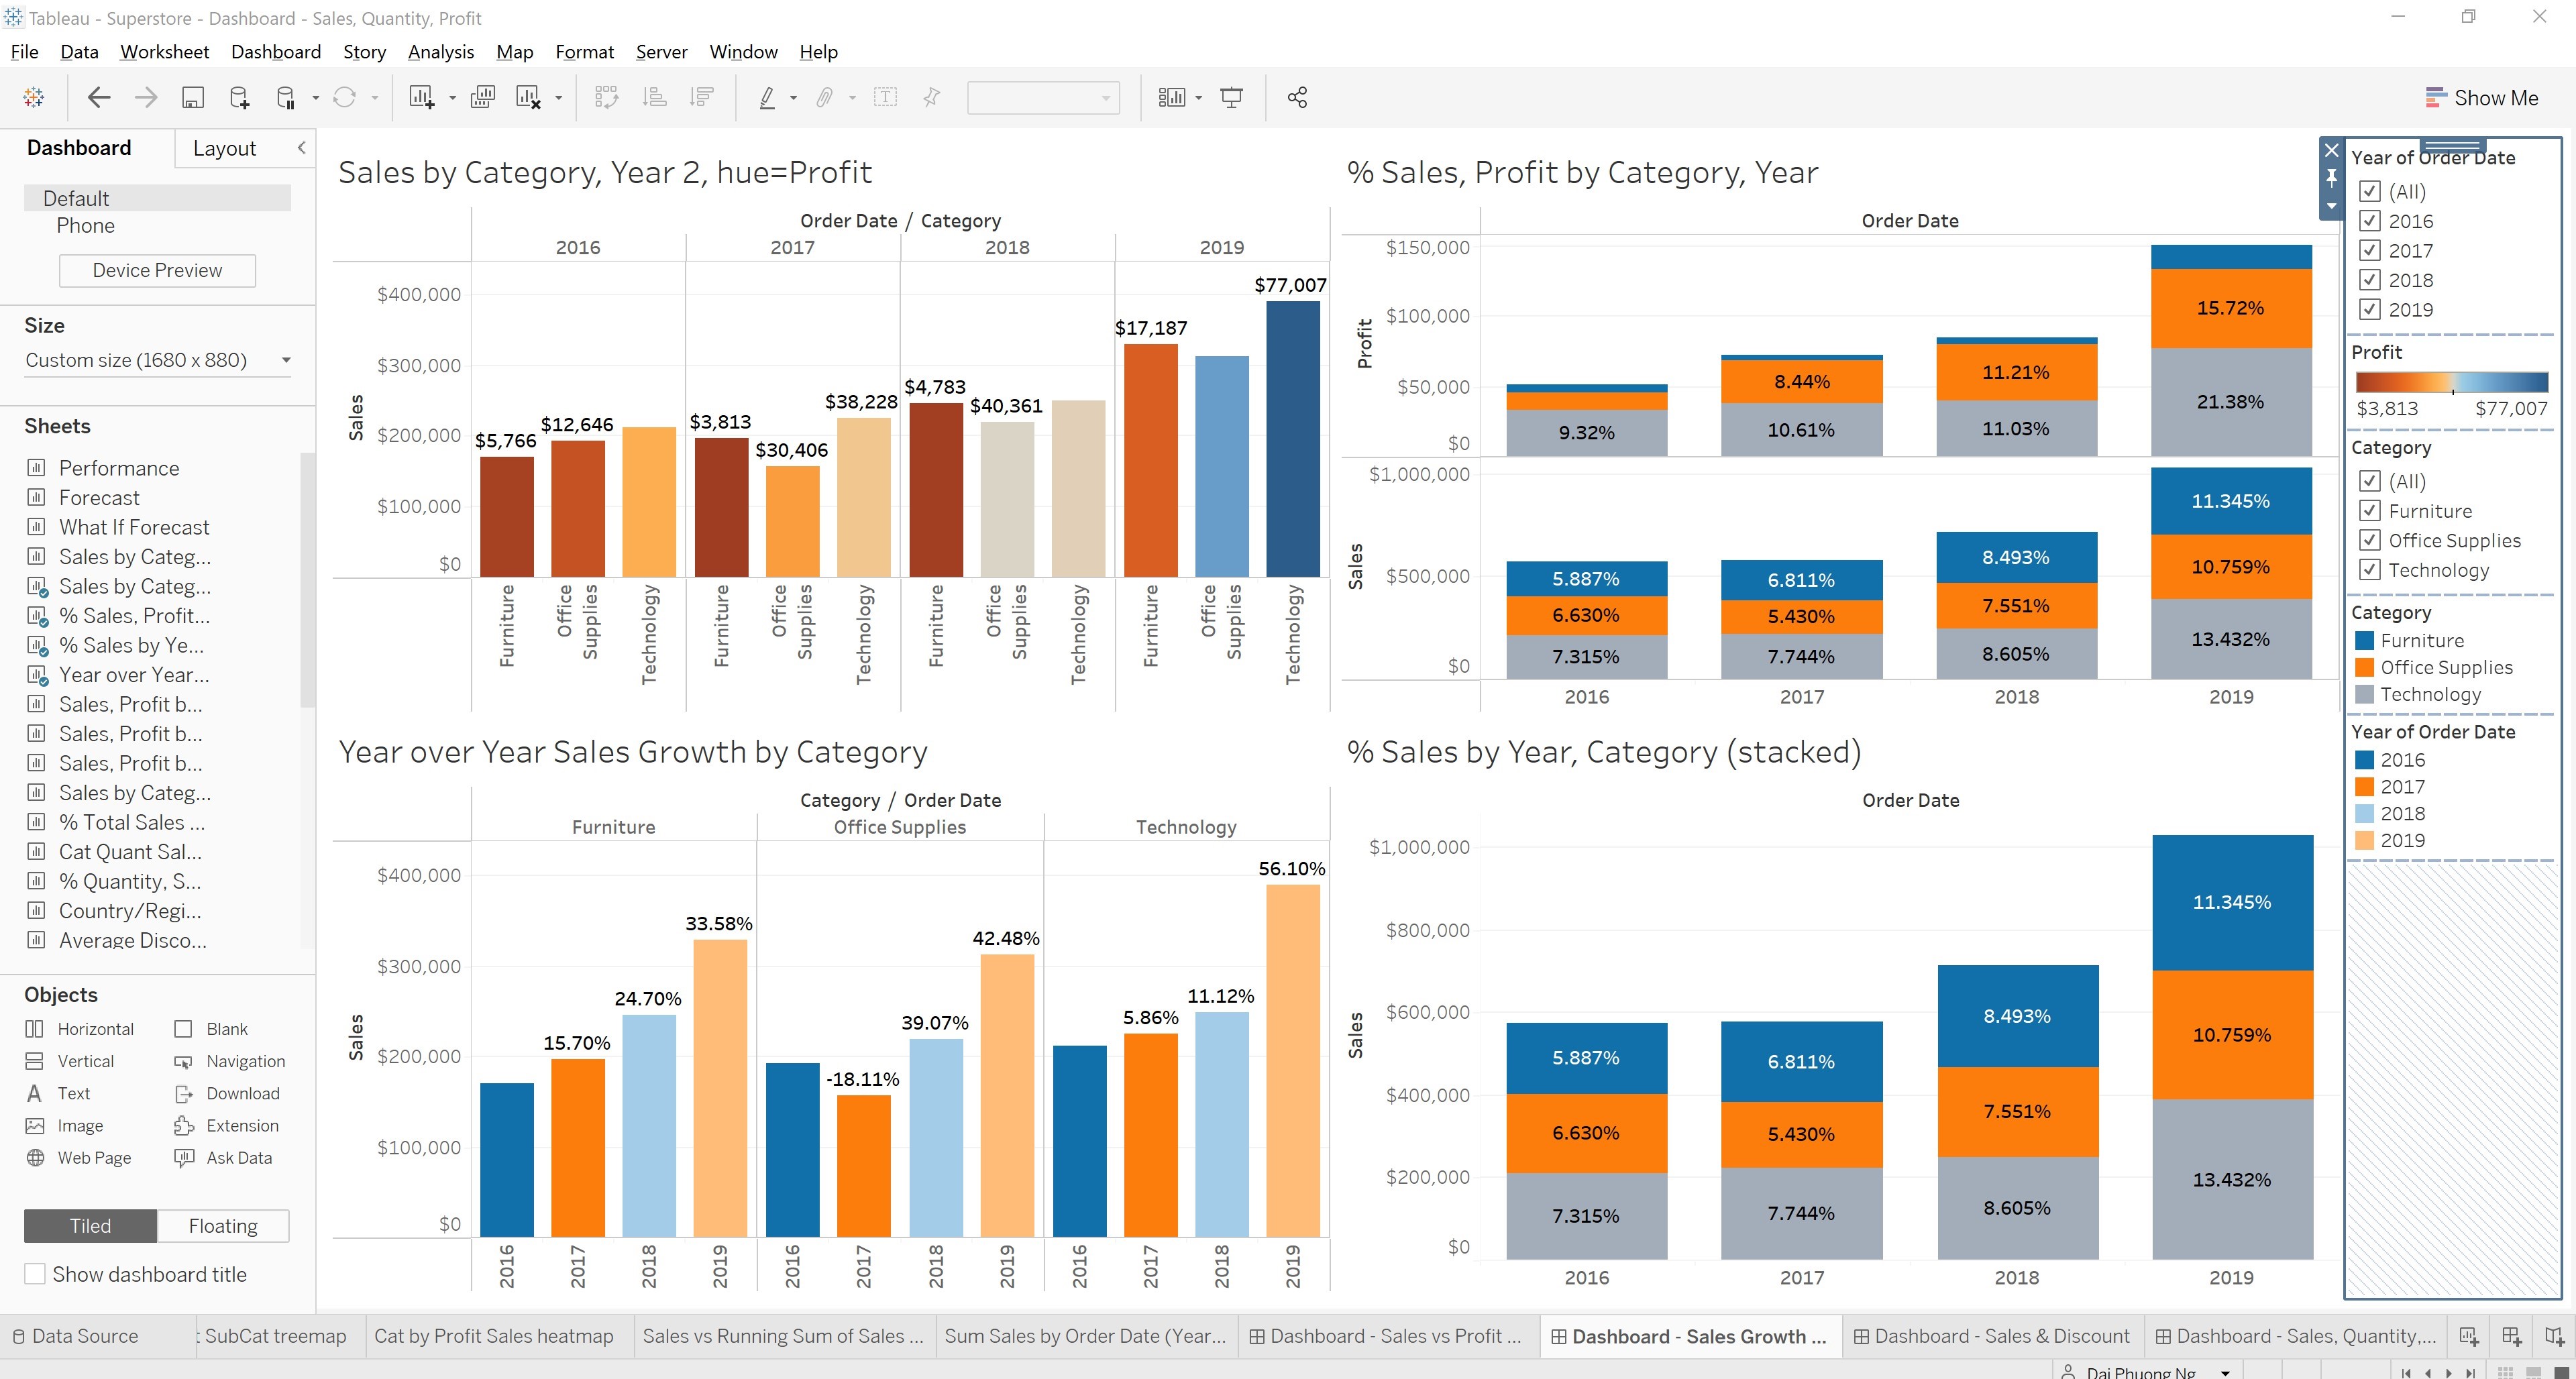Open the Analysis menu
This screenshot has width=2576, height=1379.
tap(440, 52)
